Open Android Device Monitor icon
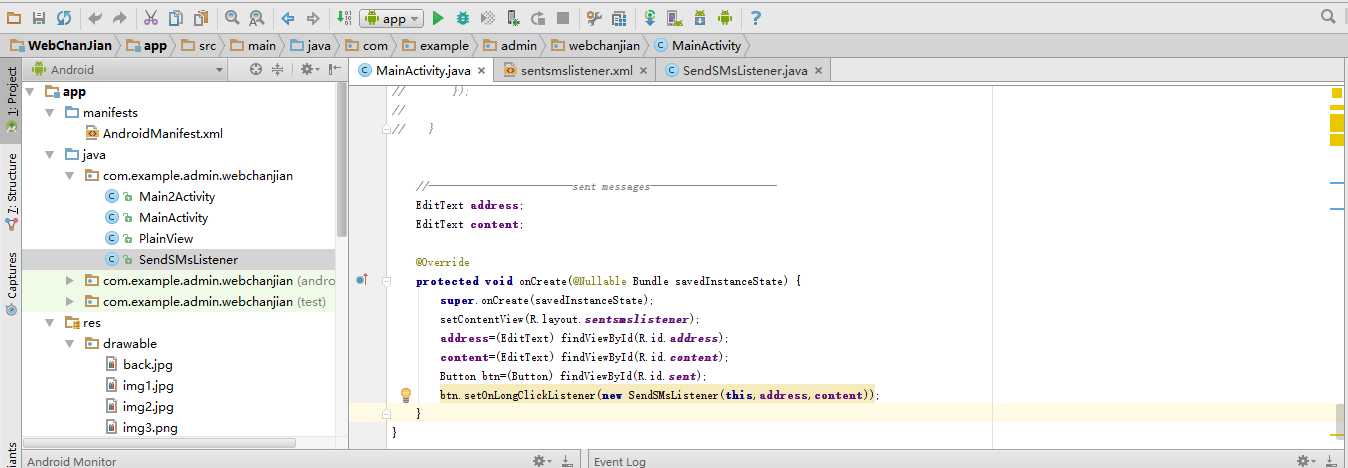The image size is (1348, 468). click(725, 18)
